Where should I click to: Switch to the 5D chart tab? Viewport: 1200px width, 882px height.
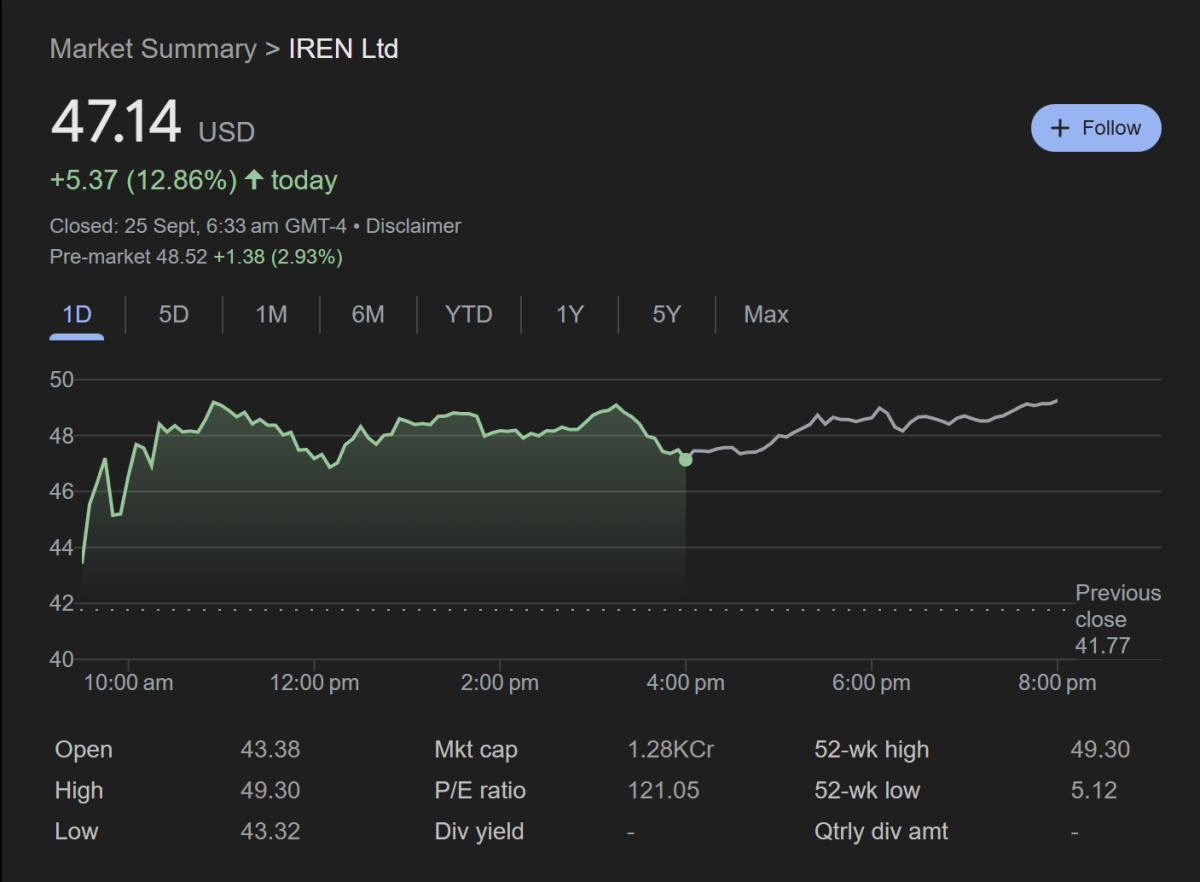(173, 315)
